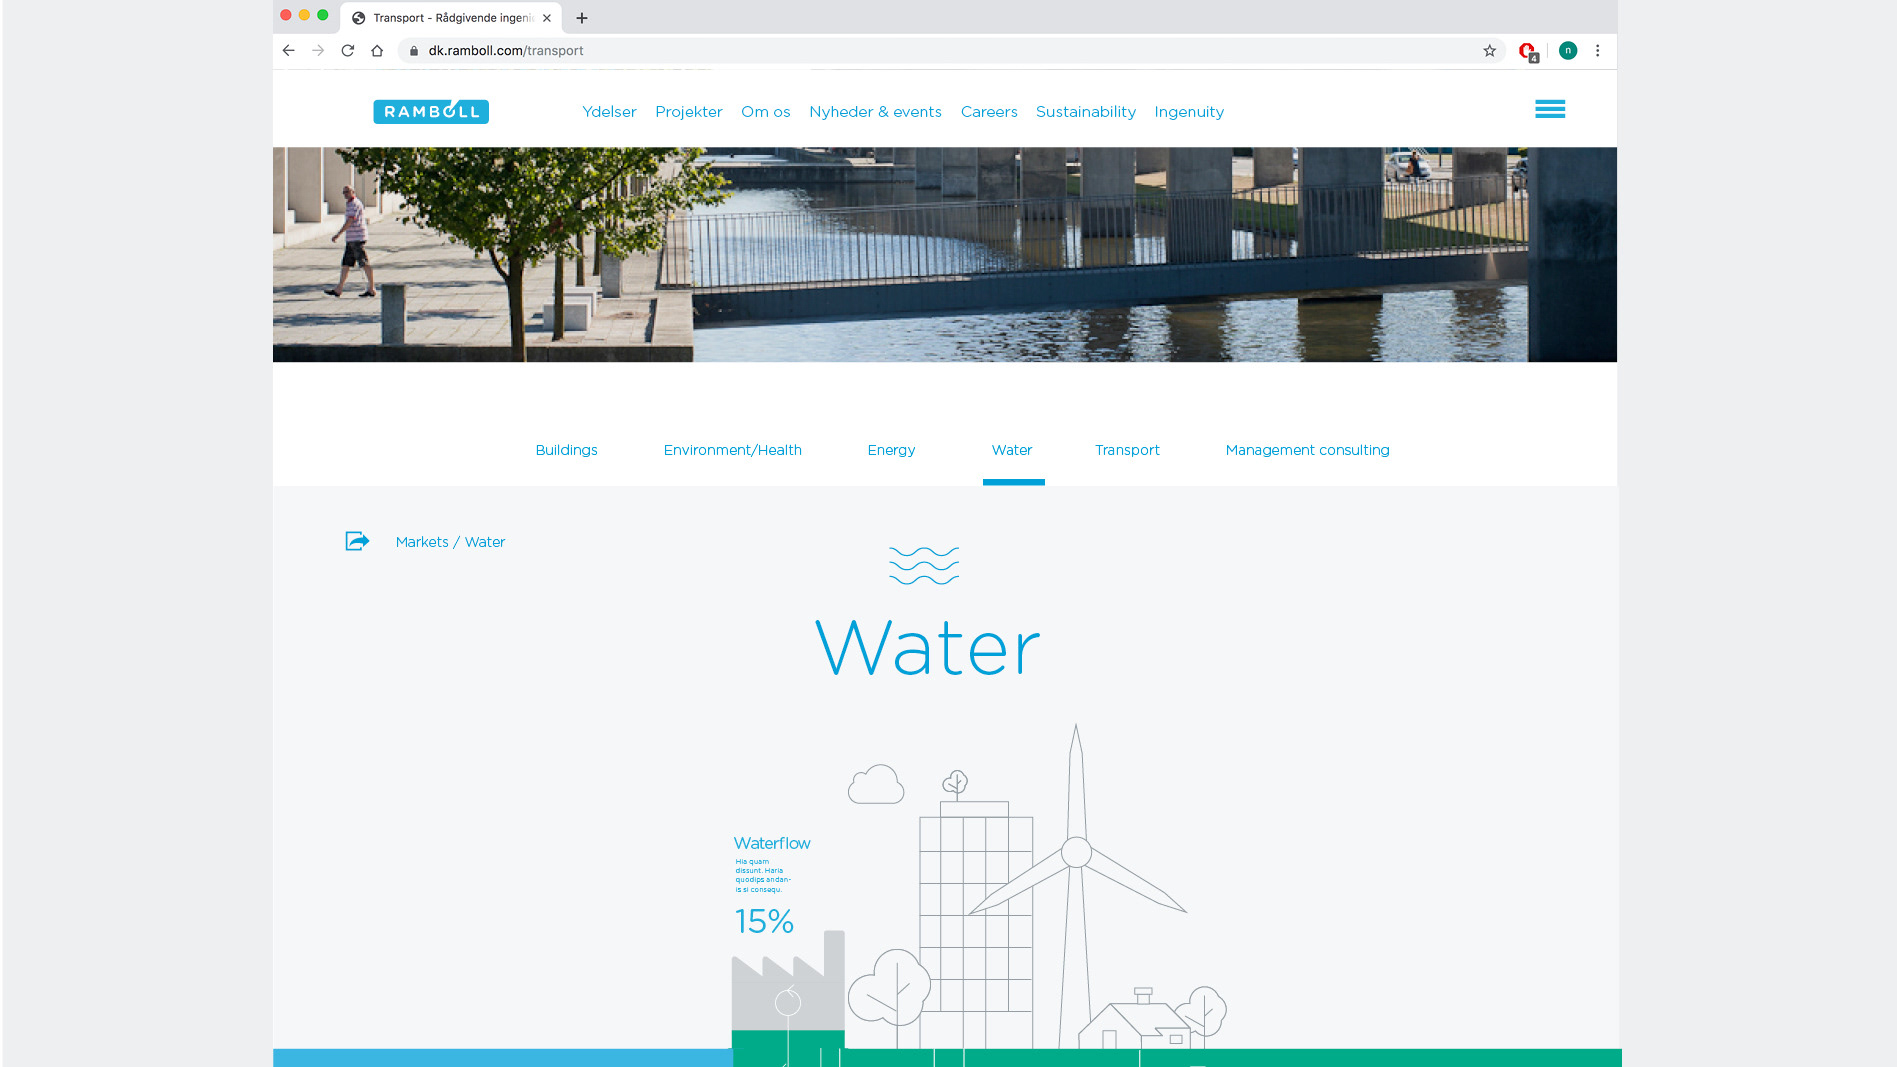1897x1067 pixels.
Task: Switch to the Management consulting tab
Action: point(1307,450)
